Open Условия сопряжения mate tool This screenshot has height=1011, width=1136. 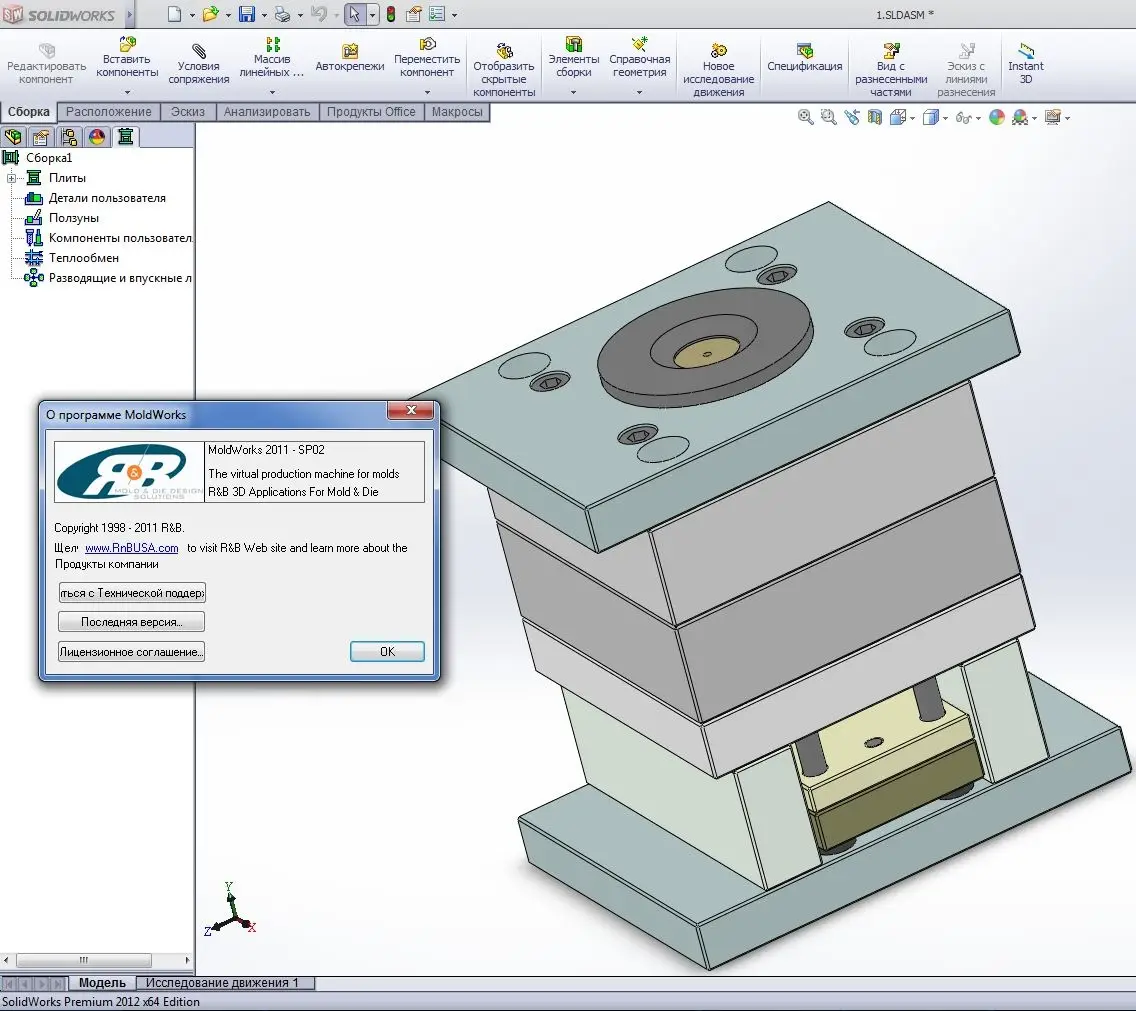[x=199, y=64]
